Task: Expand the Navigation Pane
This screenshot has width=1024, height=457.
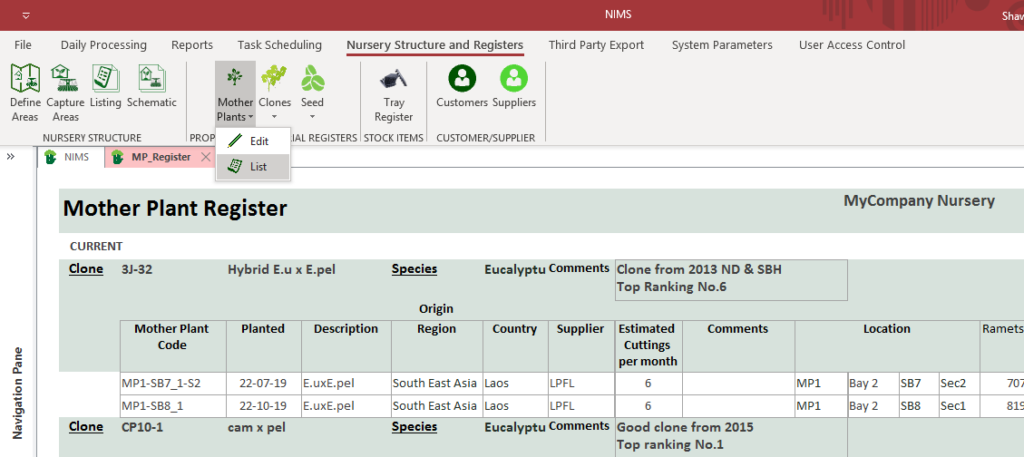Action: click(x=11, y=157)
